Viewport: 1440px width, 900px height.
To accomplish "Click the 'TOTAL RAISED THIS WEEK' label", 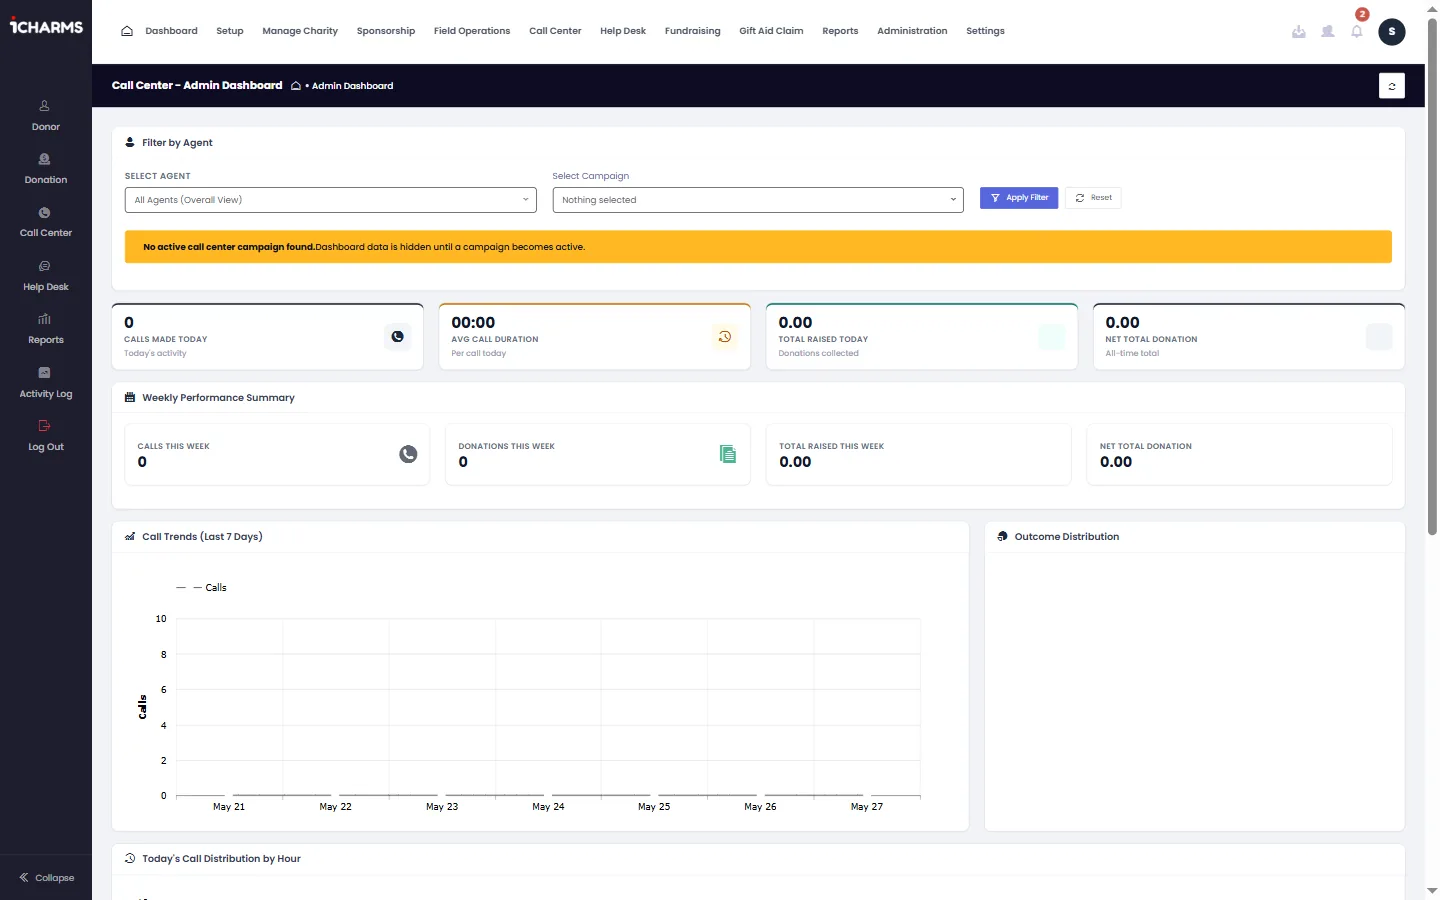I will pyautogui.click(x=832, y=447).
